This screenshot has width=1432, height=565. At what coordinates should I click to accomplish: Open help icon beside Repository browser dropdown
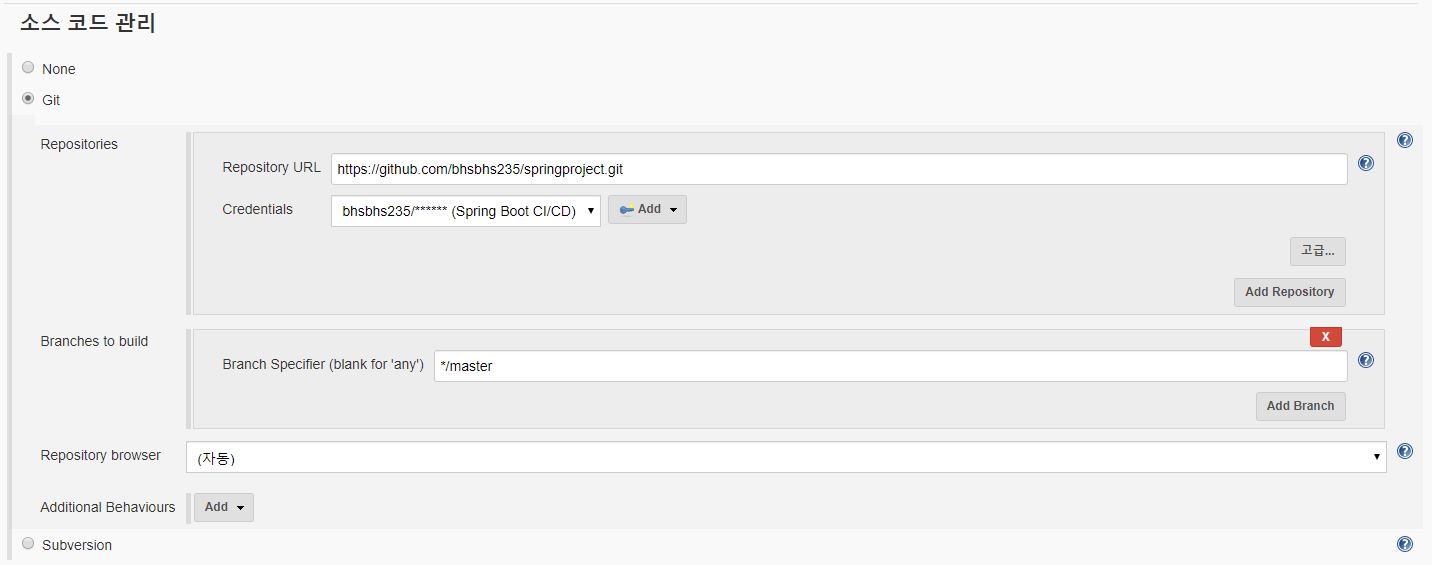(1404, 451)
